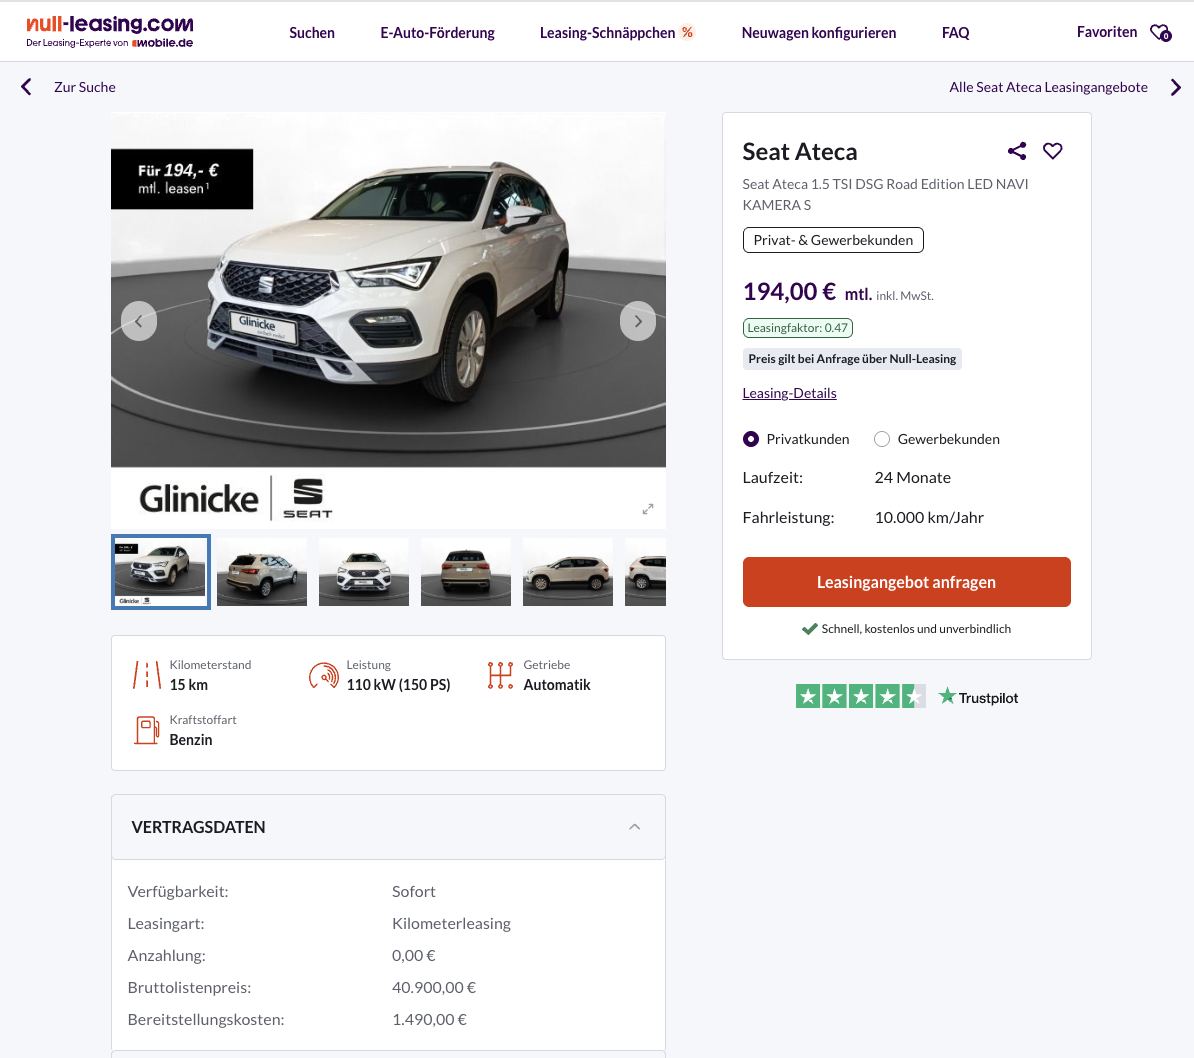Screen dimensions: 1194x1058
Task: Collapse the Vertragsdaten section
Action: coord(634,827)
